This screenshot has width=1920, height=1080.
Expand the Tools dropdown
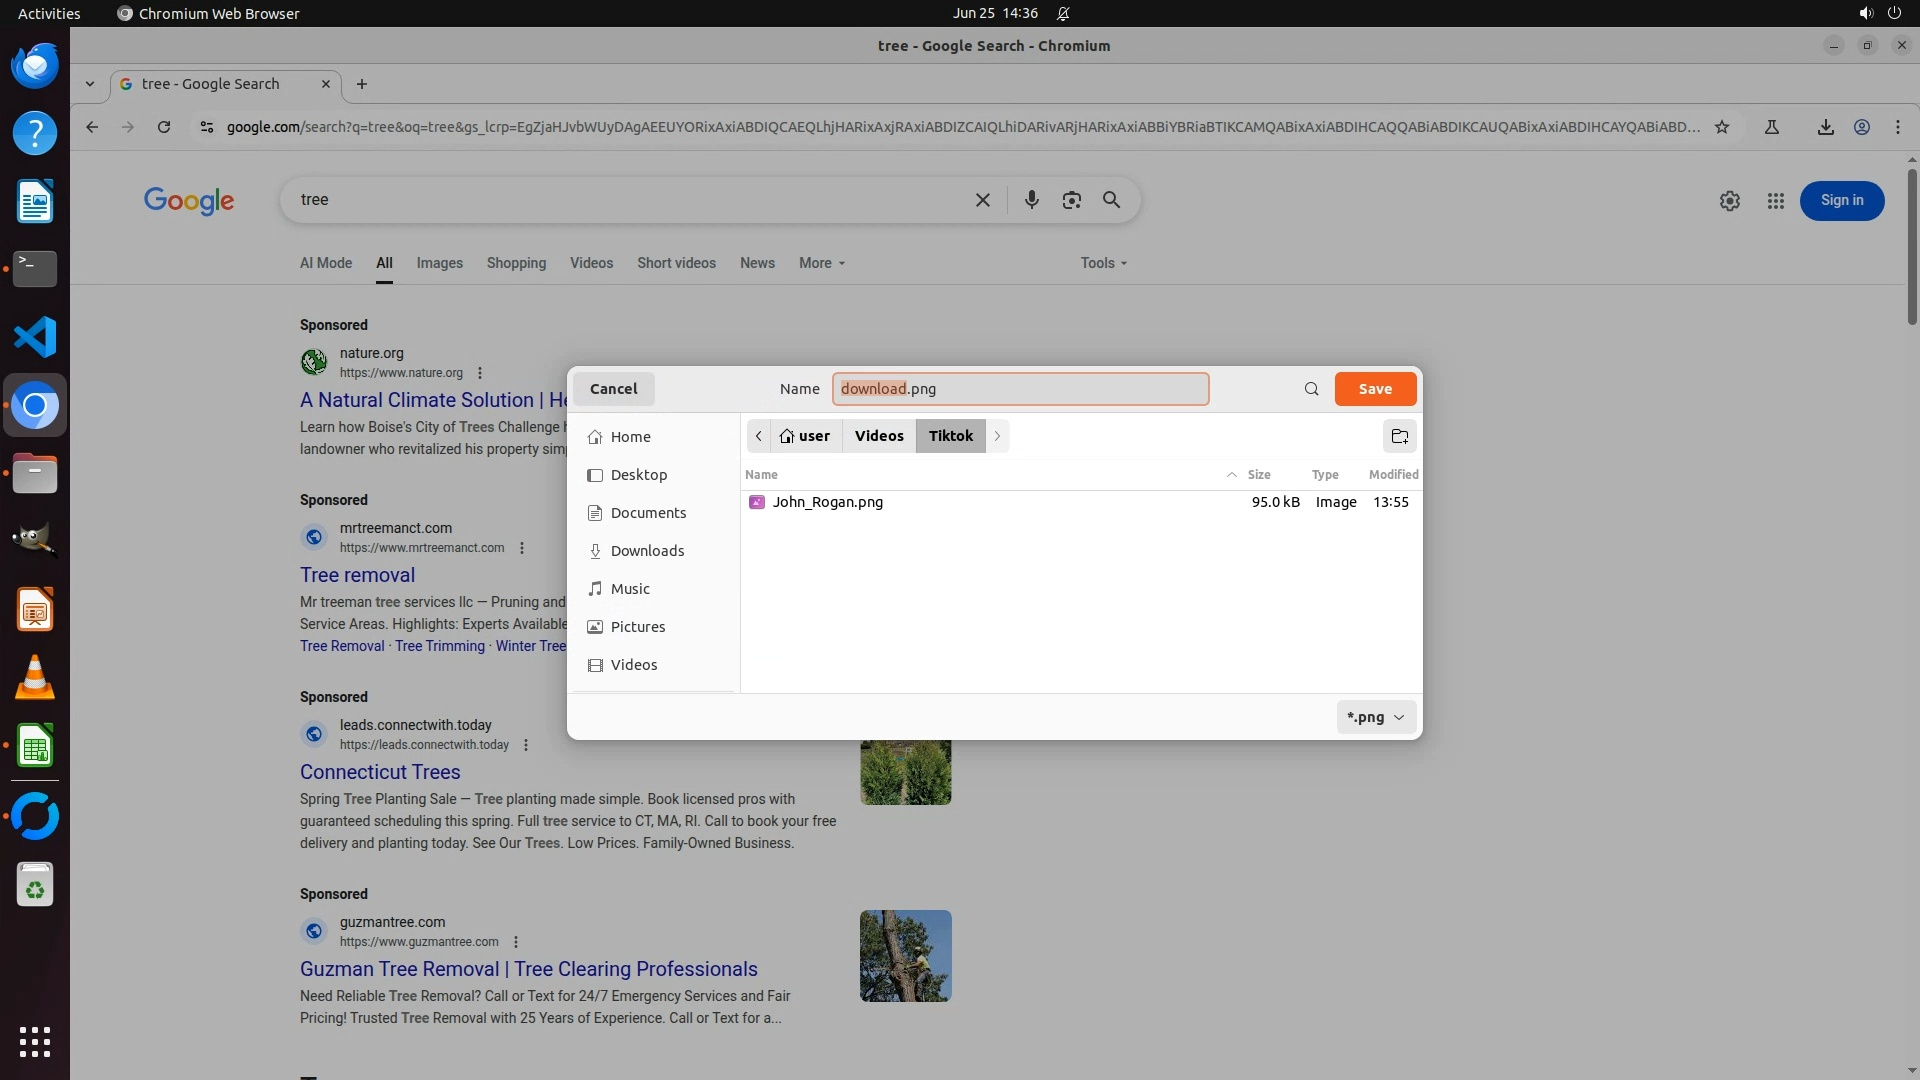click(x=1103, y=263)
